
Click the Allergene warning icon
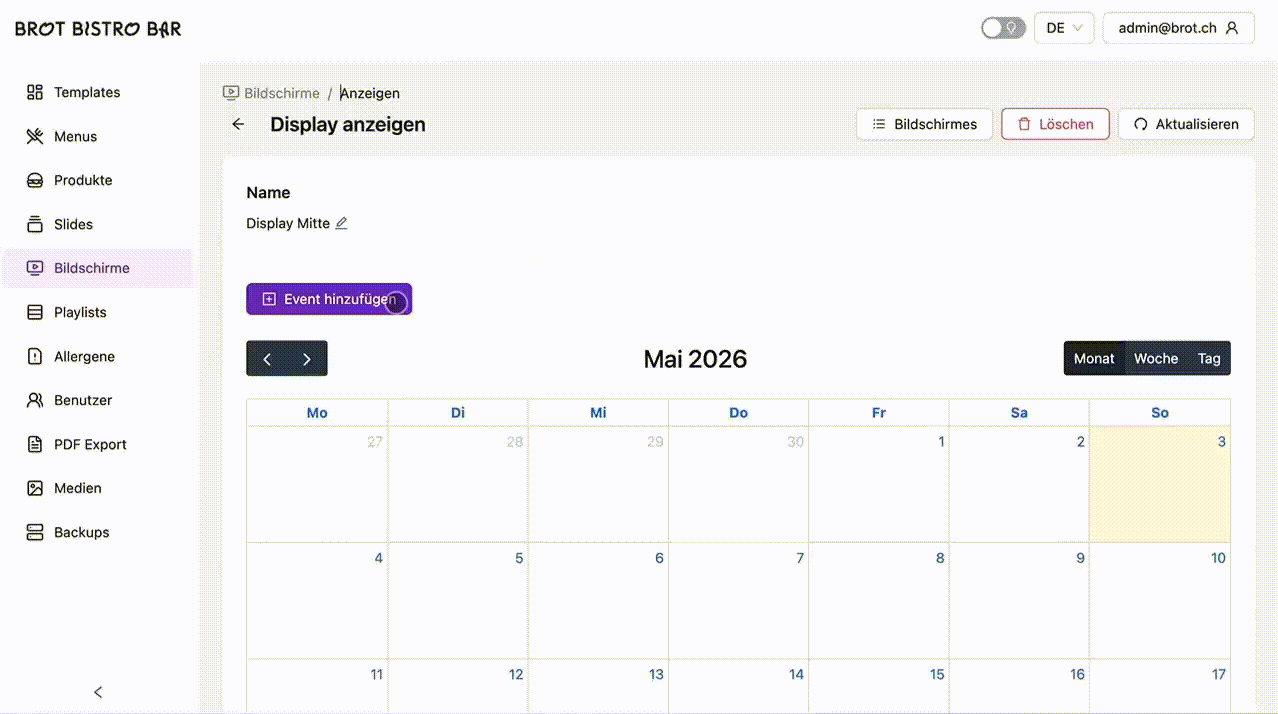tap(35, 356)
